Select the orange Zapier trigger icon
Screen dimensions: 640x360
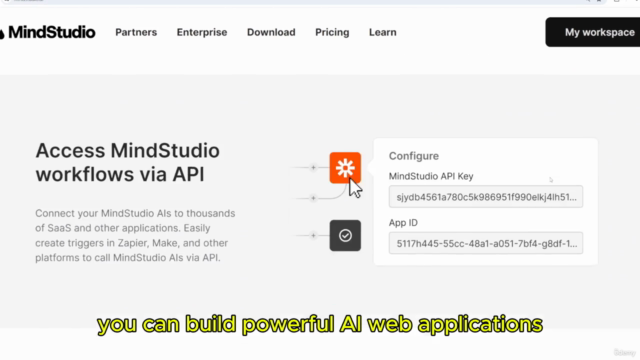(345, 168)
